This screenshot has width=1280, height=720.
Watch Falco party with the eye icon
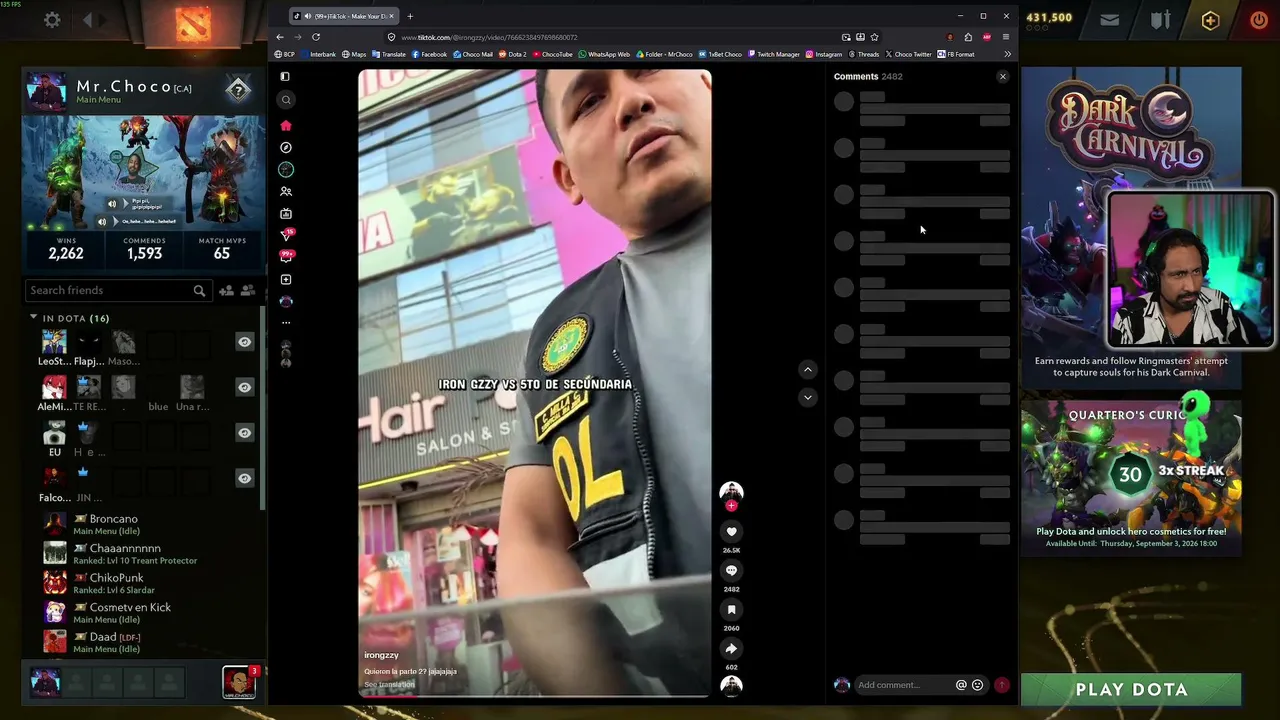click(x=244, y=478)
